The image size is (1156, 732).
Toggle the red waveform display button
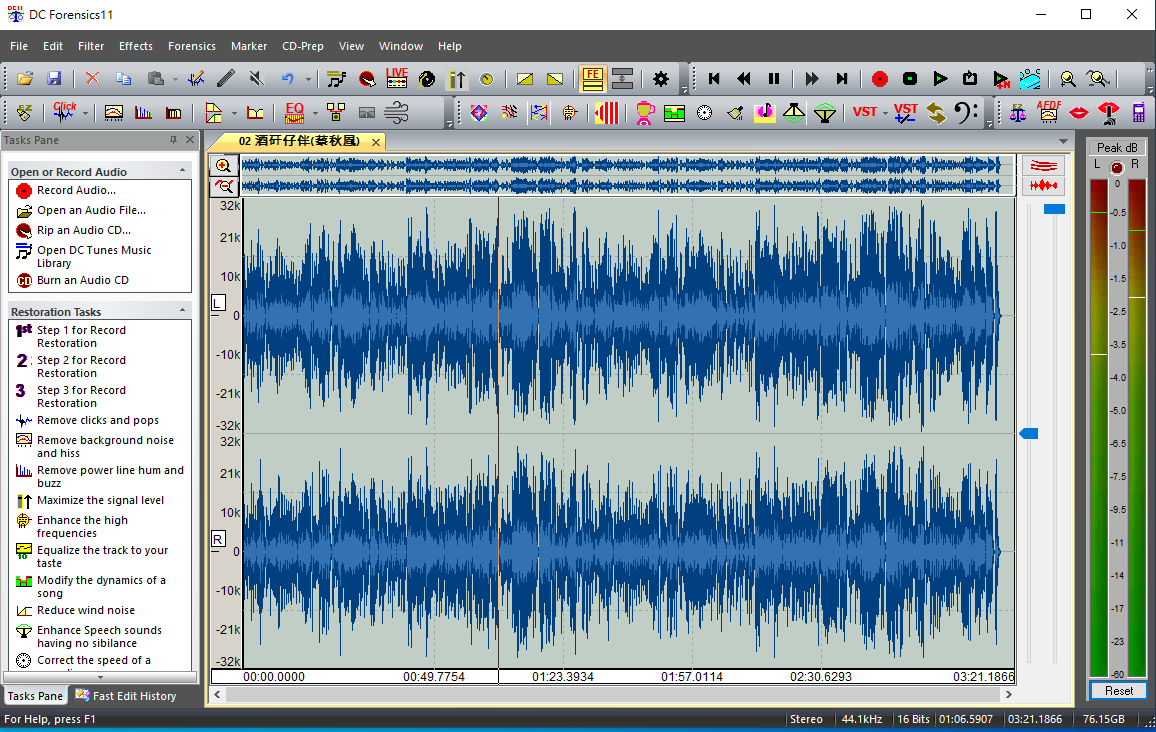(x=1043, y=186)
